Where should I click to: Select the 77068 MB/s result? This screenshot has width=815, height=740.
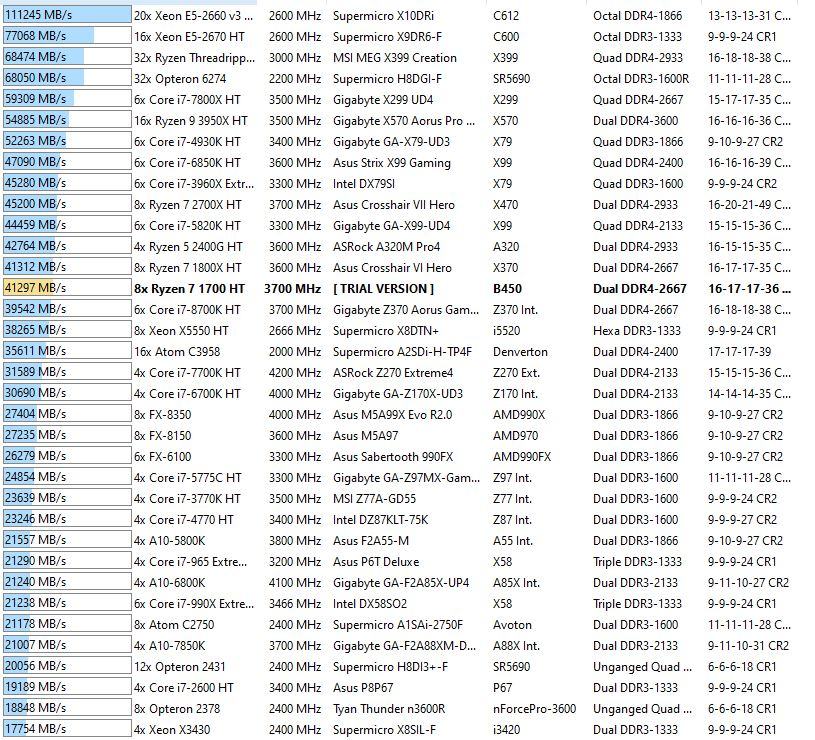coord(67,36)
